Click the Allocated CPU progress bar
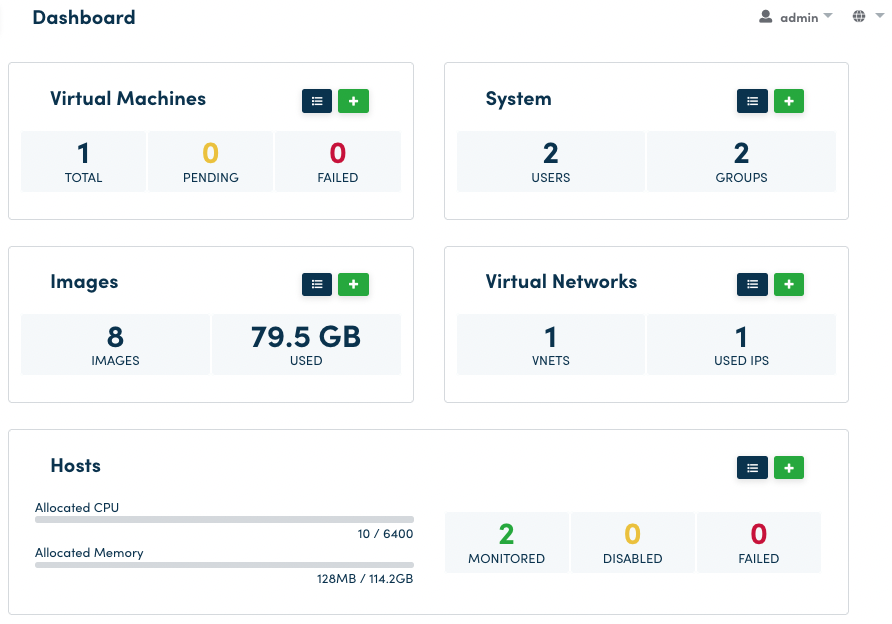This screenshot has width=892, height=624. pos(224,520)
